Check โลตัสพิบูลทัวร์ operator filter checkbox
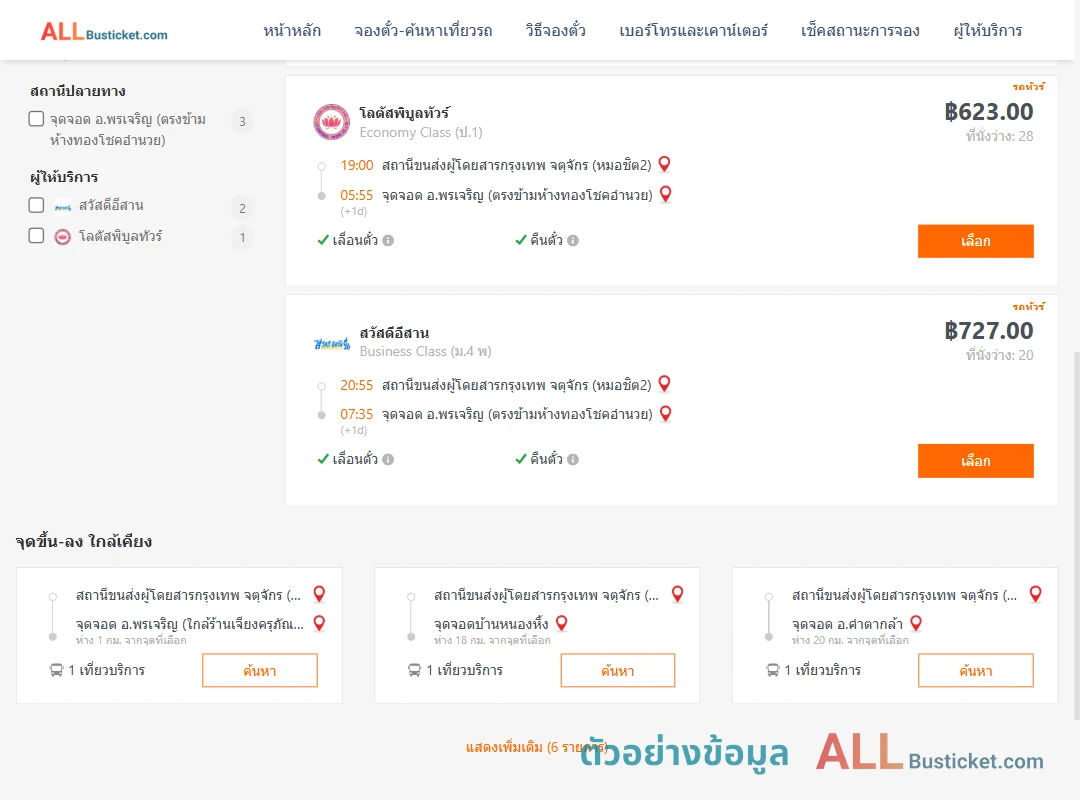The width and height of the screenshot is (1080, 800). [x=37, y=236]
